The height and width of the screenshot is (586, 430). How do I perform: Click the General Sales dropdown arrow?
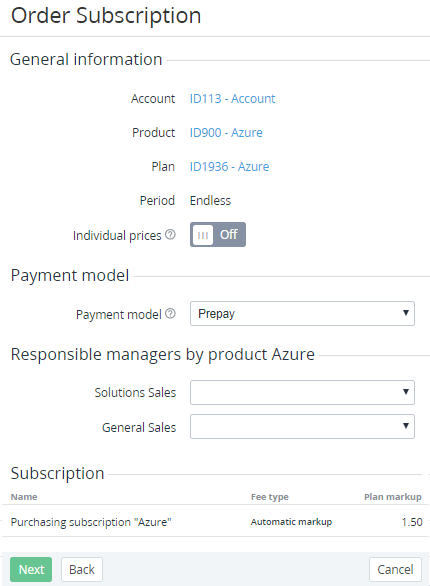click(x=406, y=426)
